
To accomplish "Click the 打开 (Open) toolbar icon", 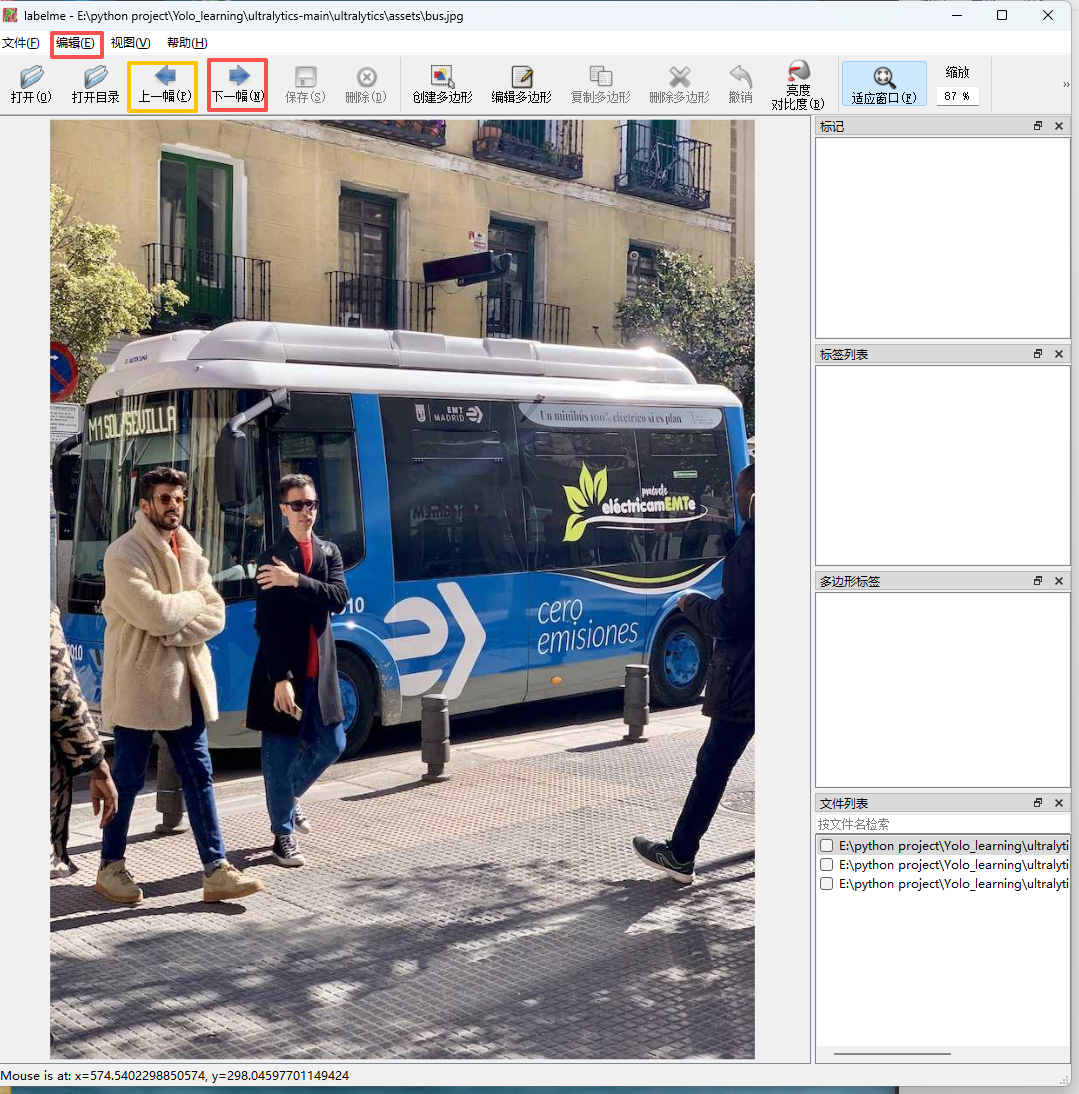I will point(31,84).
